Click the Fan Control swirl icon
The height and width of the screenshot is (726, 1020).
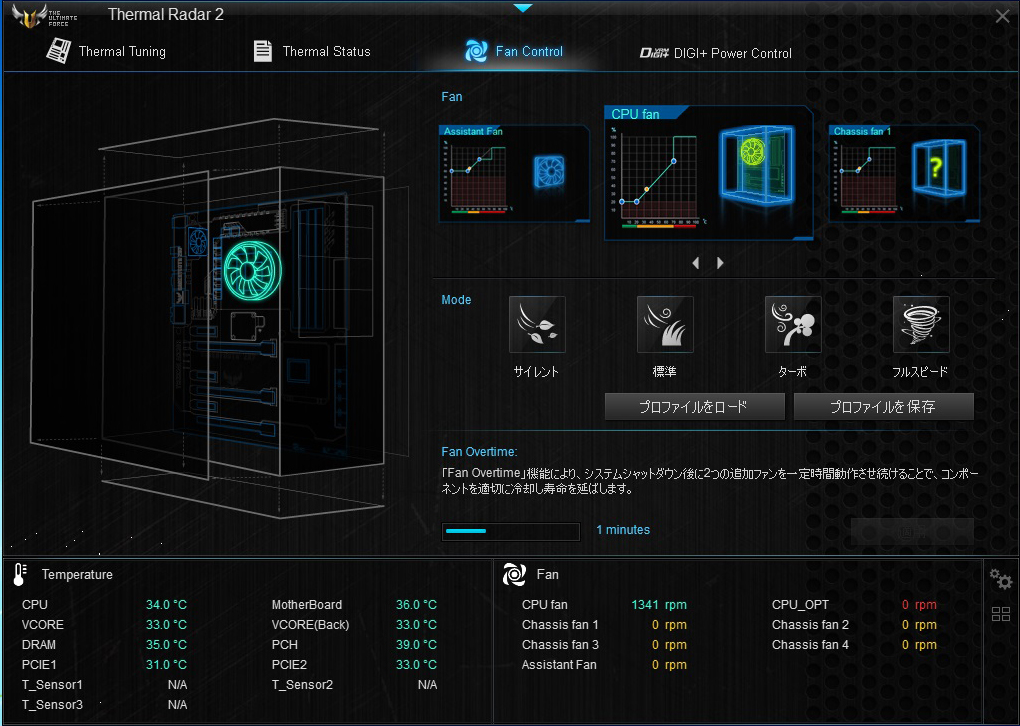(x=476, y=51)
